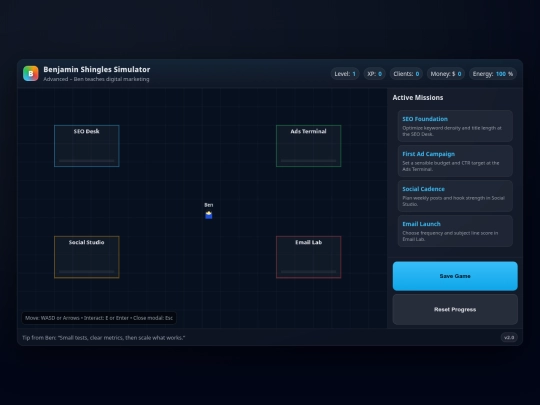This screenshot has width=540, height=405.
Task: Select the Social Cadence mission card
Action: point(455,196)
